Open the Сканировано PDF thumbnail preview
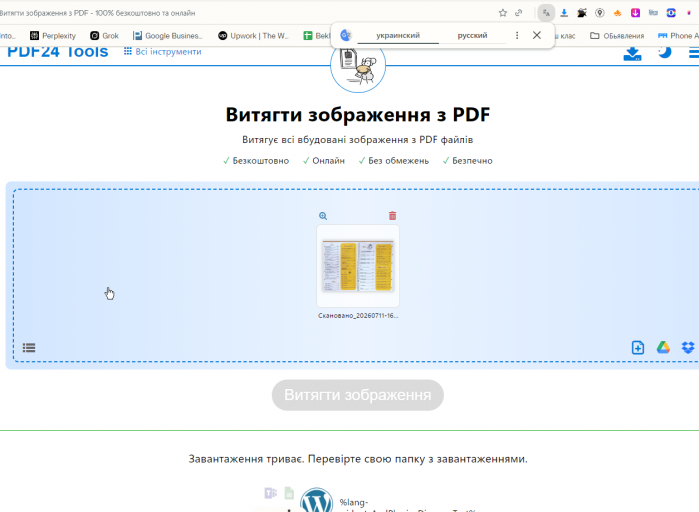The width and height of the screenshot is (699, 512). pos(358,266)
